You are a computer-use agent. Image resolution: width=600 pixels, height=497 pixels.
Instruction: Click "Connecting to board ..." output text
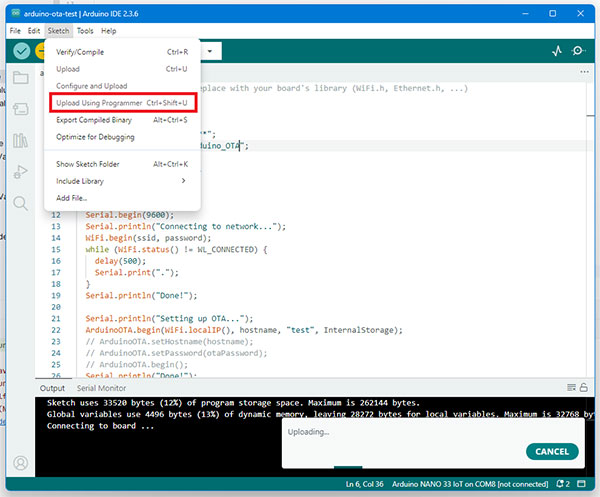coord(100,426)
